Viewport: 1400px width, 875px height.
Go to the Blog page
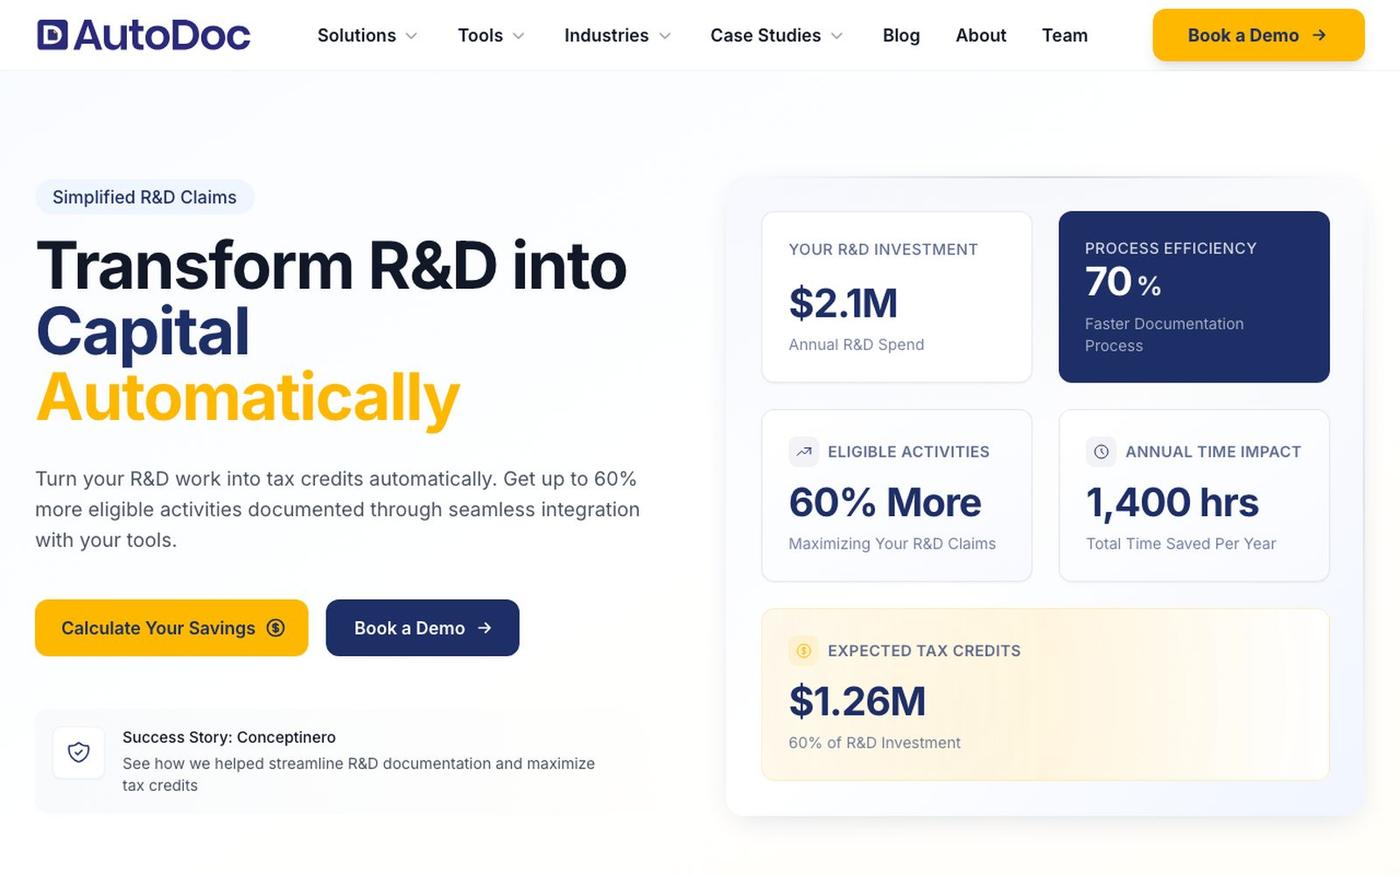click(x=901, y=35)
